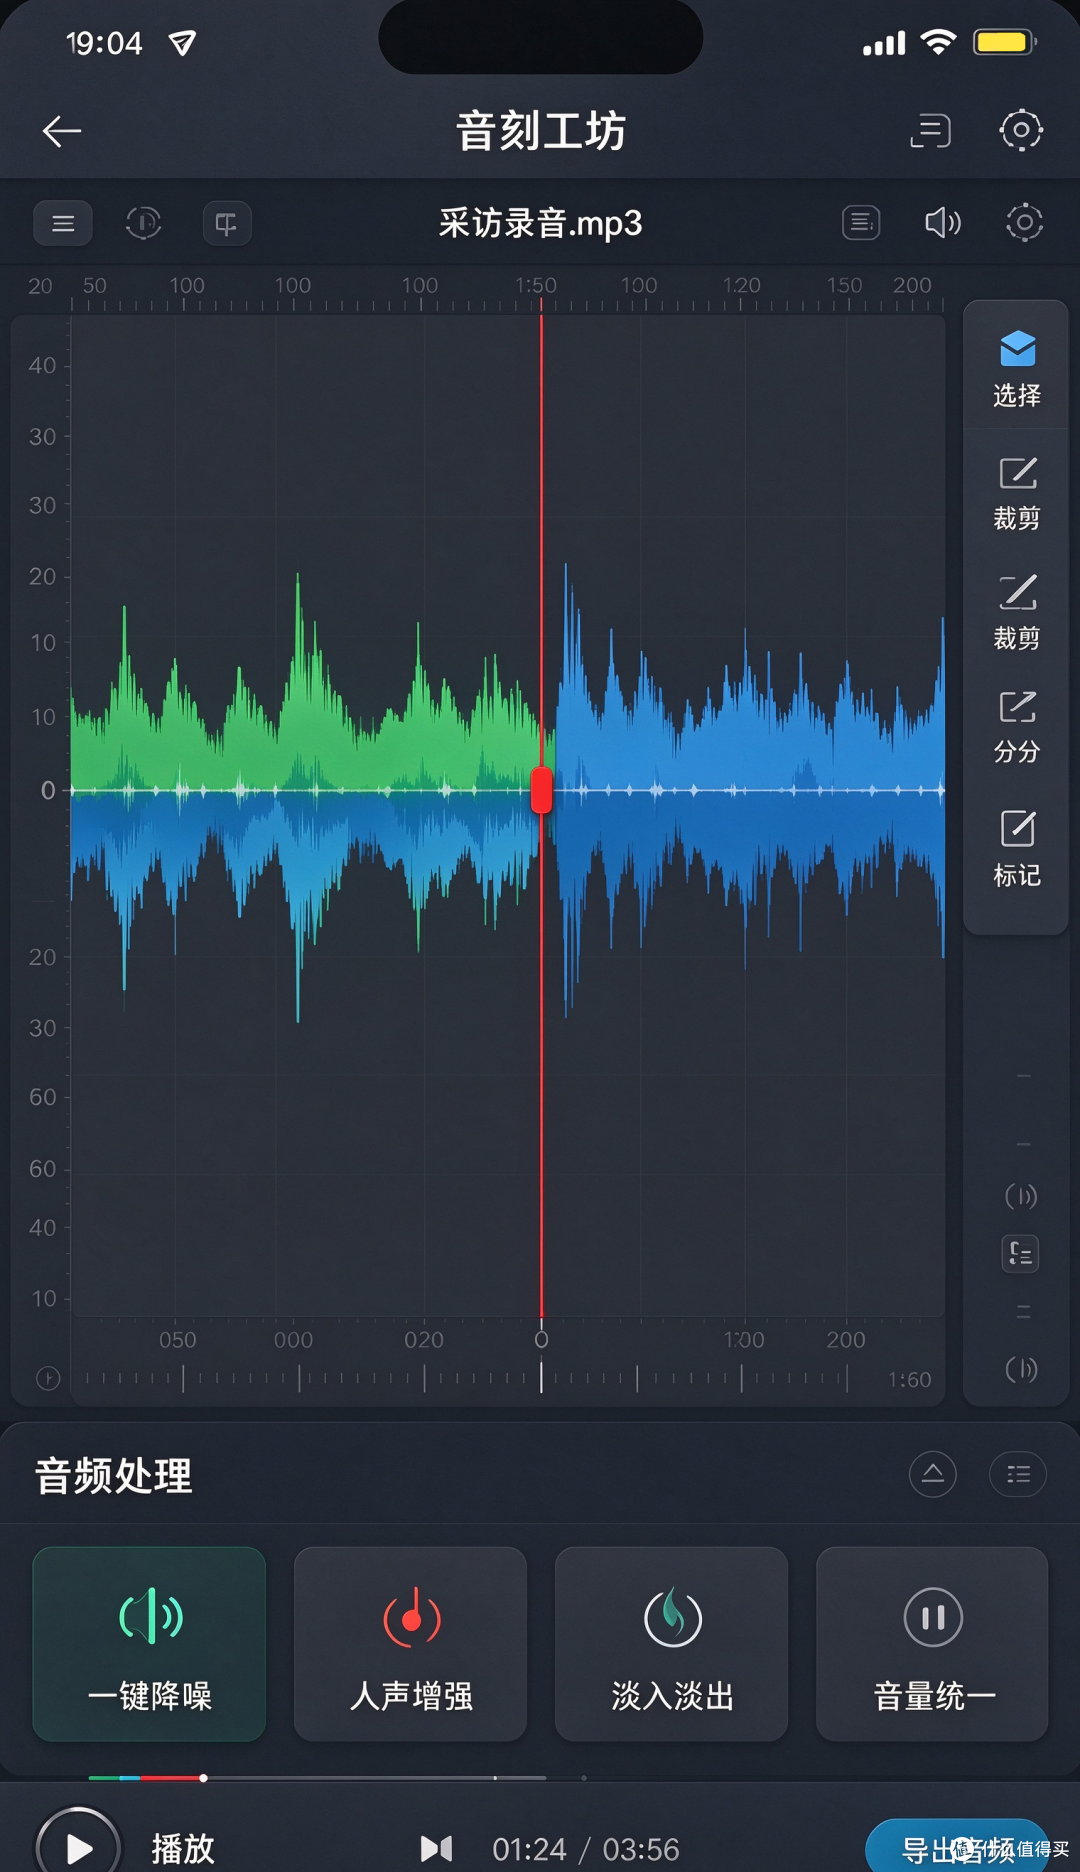Screen dimensions: 1080x1872
Task: Choose the 裁剪 tool directly above 分分
Action: click(x=1017, y=612)
